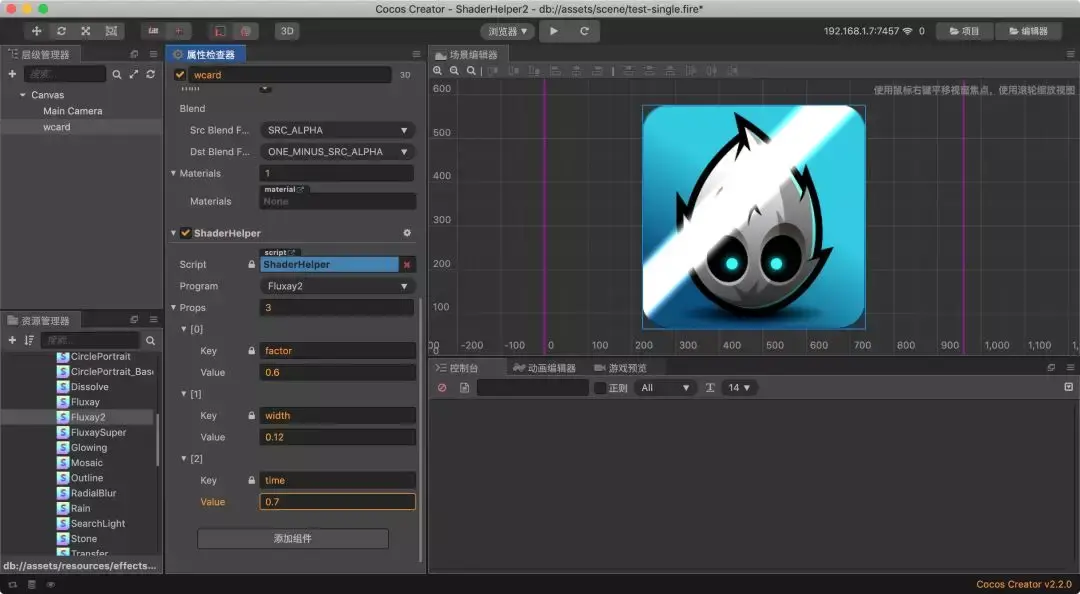Switch to the 资源管理器 tab
1080x594 pixels.
(x=40, y=320)
